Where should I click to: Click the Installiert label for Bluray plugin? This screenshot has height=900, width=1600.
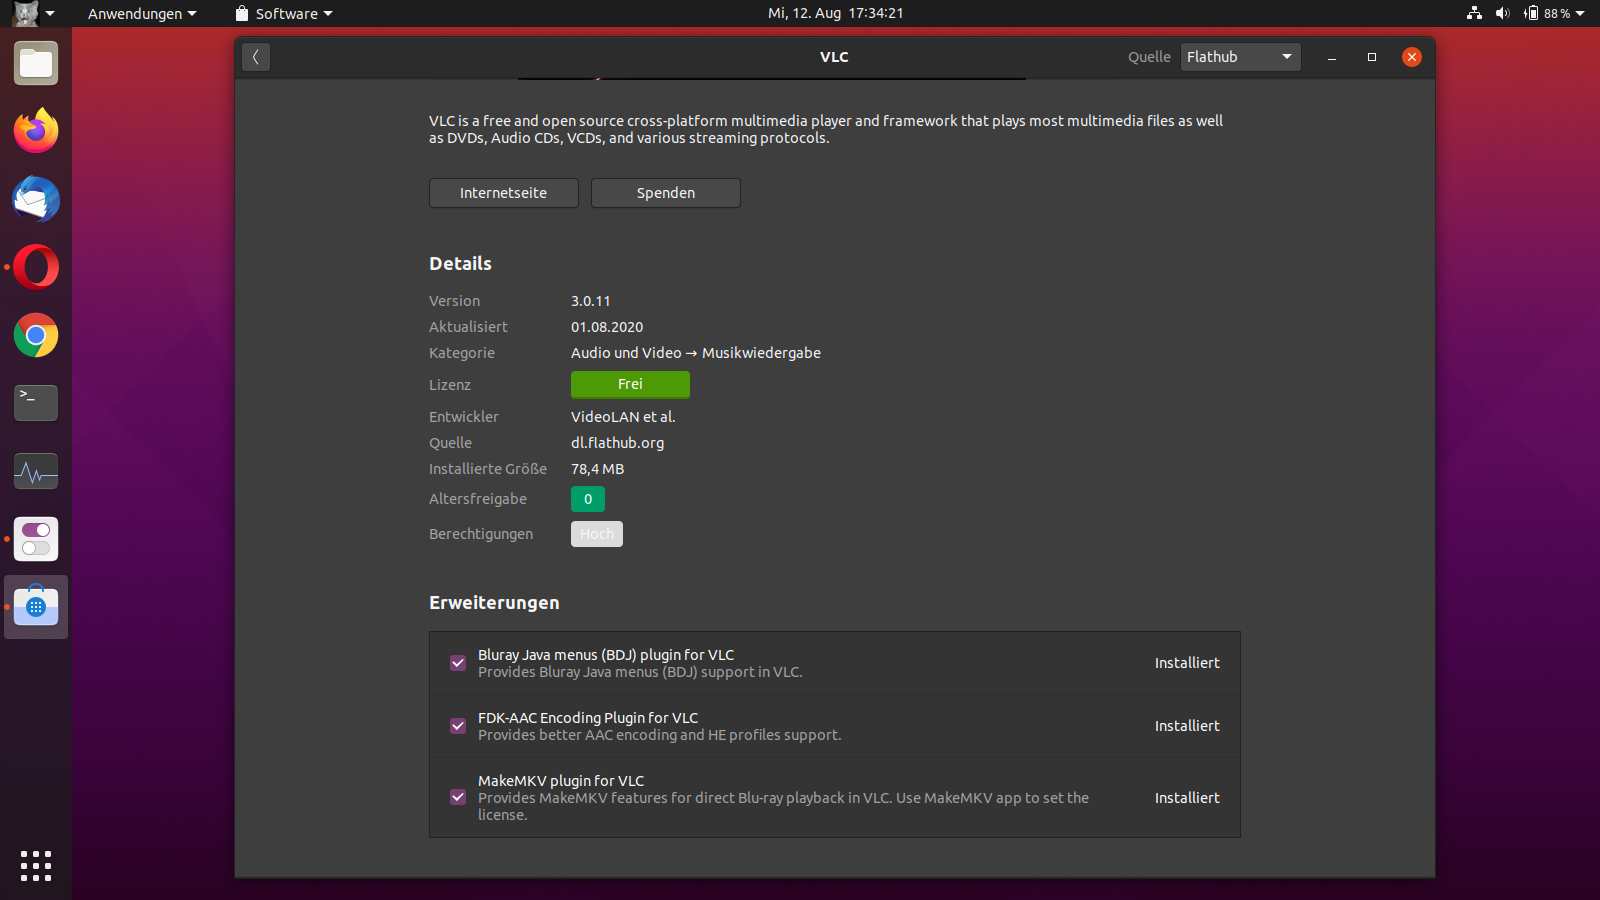(1187, 663)
